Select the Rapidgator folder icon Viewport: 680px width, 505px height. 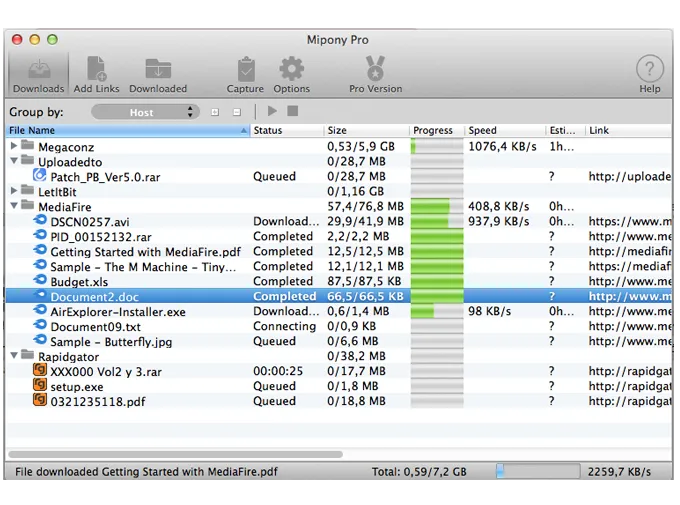pos(27,354)
